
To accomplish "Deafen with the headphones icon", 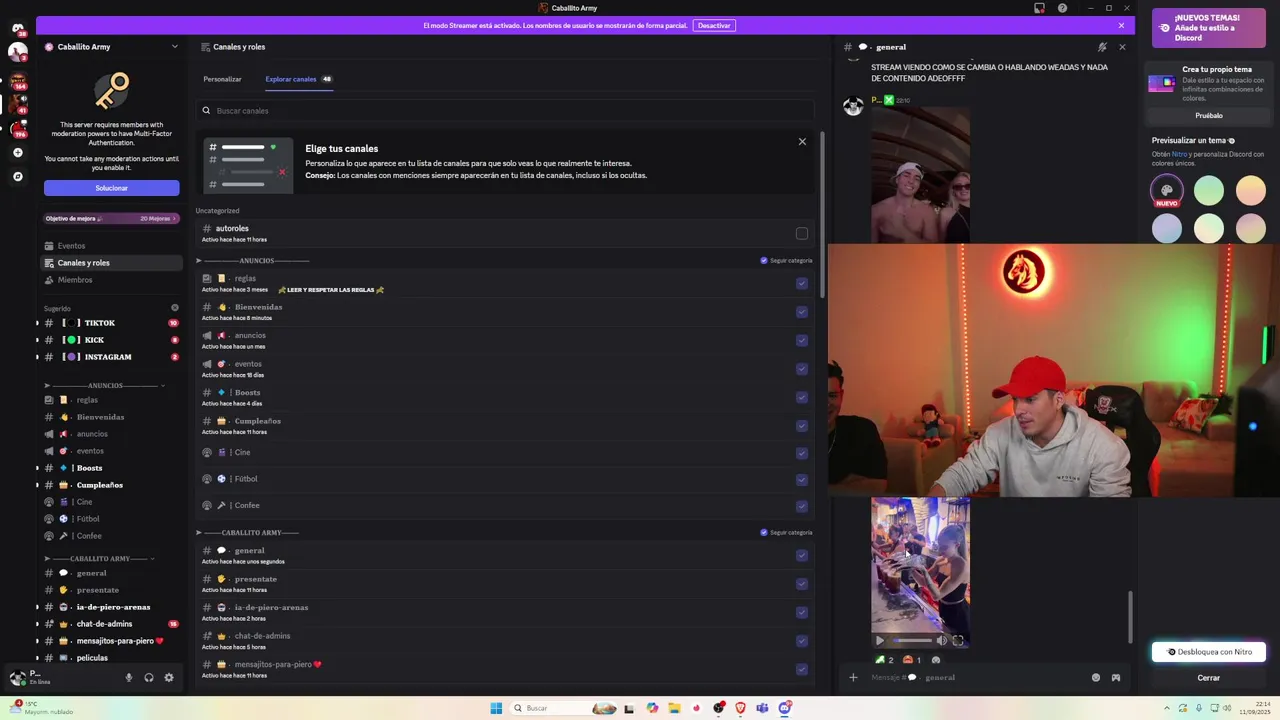I will click(x=149, y=677).
